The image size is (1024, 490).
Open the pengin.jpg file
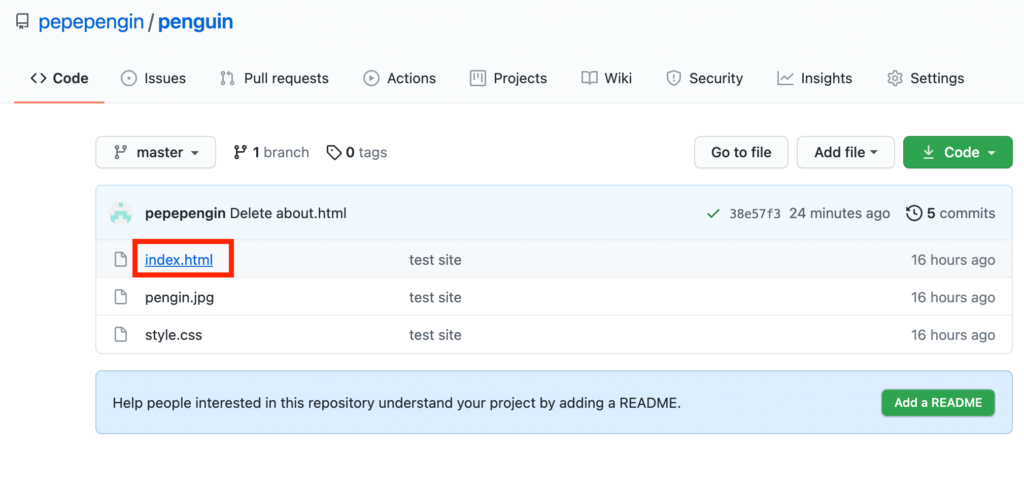(x=180, y=298)
